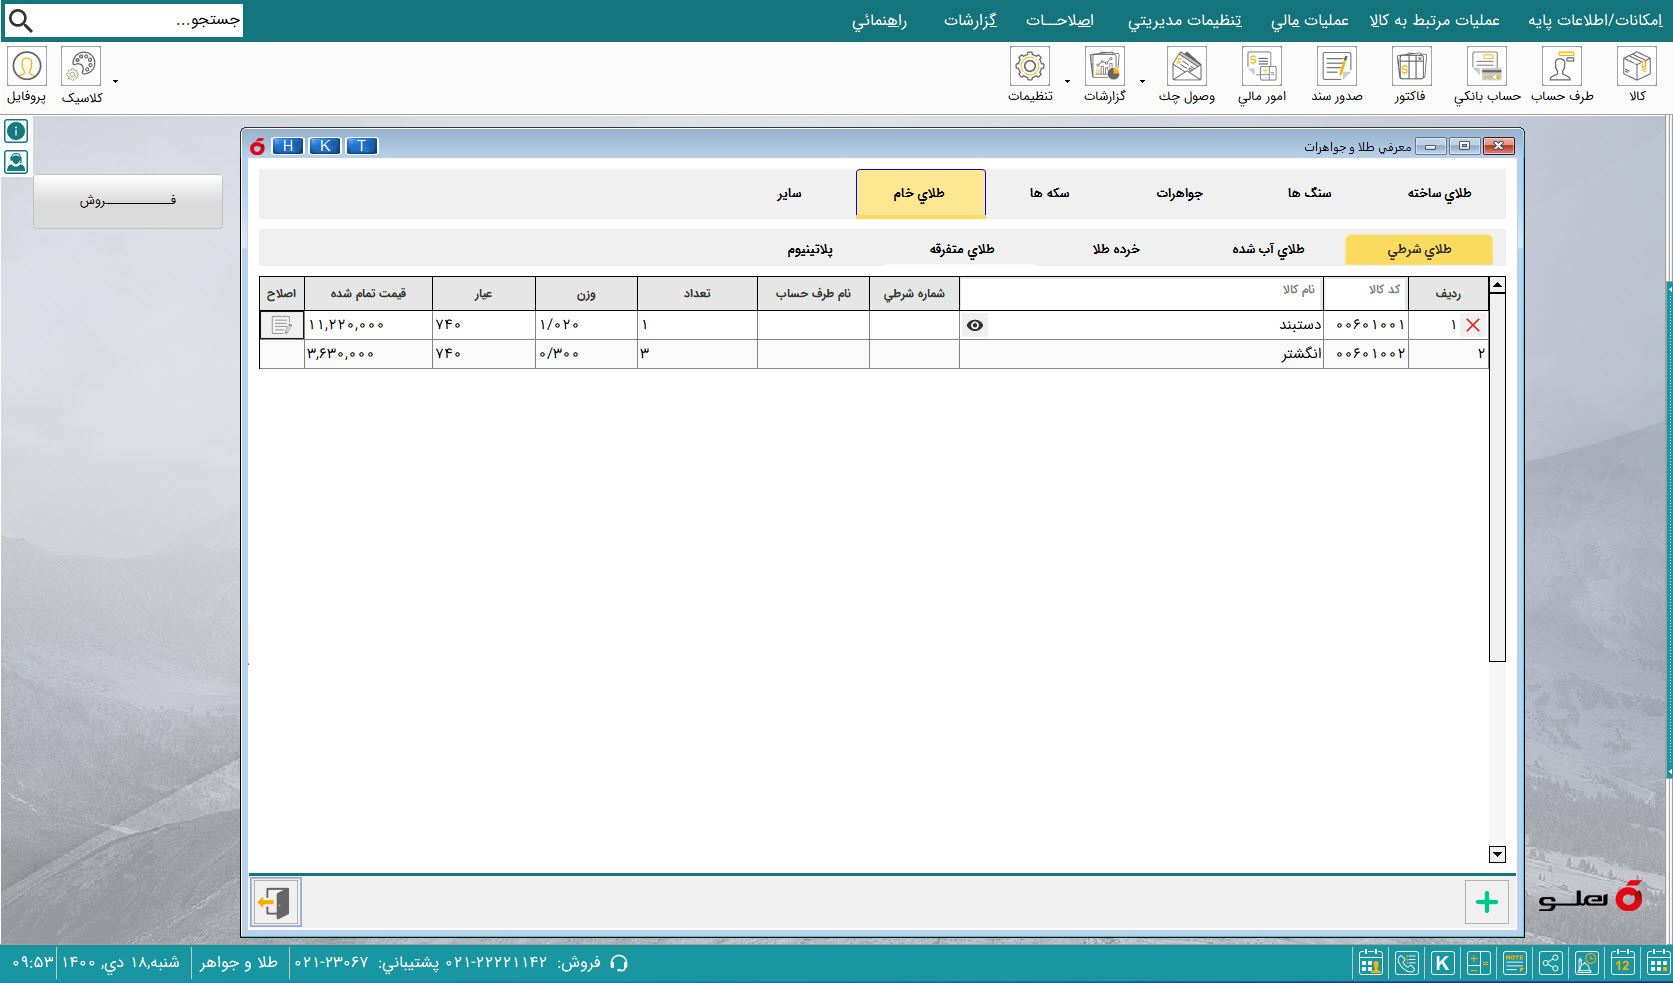Expand the dropdown arrow beside گزارشات toolbar icon
The image size is (1673, 983).
[x=1142, y=82]
